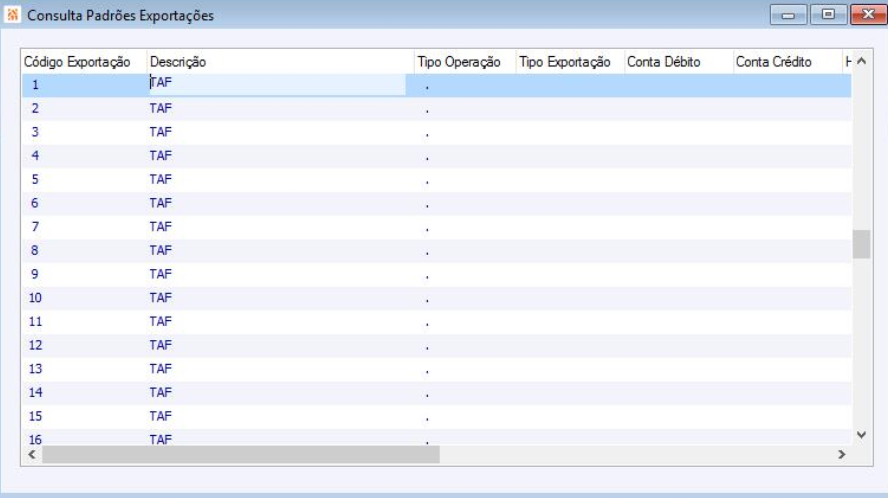Click the Conta Crédito column header
This screenshot has width=888, height=498.
[x=787, y=62]
